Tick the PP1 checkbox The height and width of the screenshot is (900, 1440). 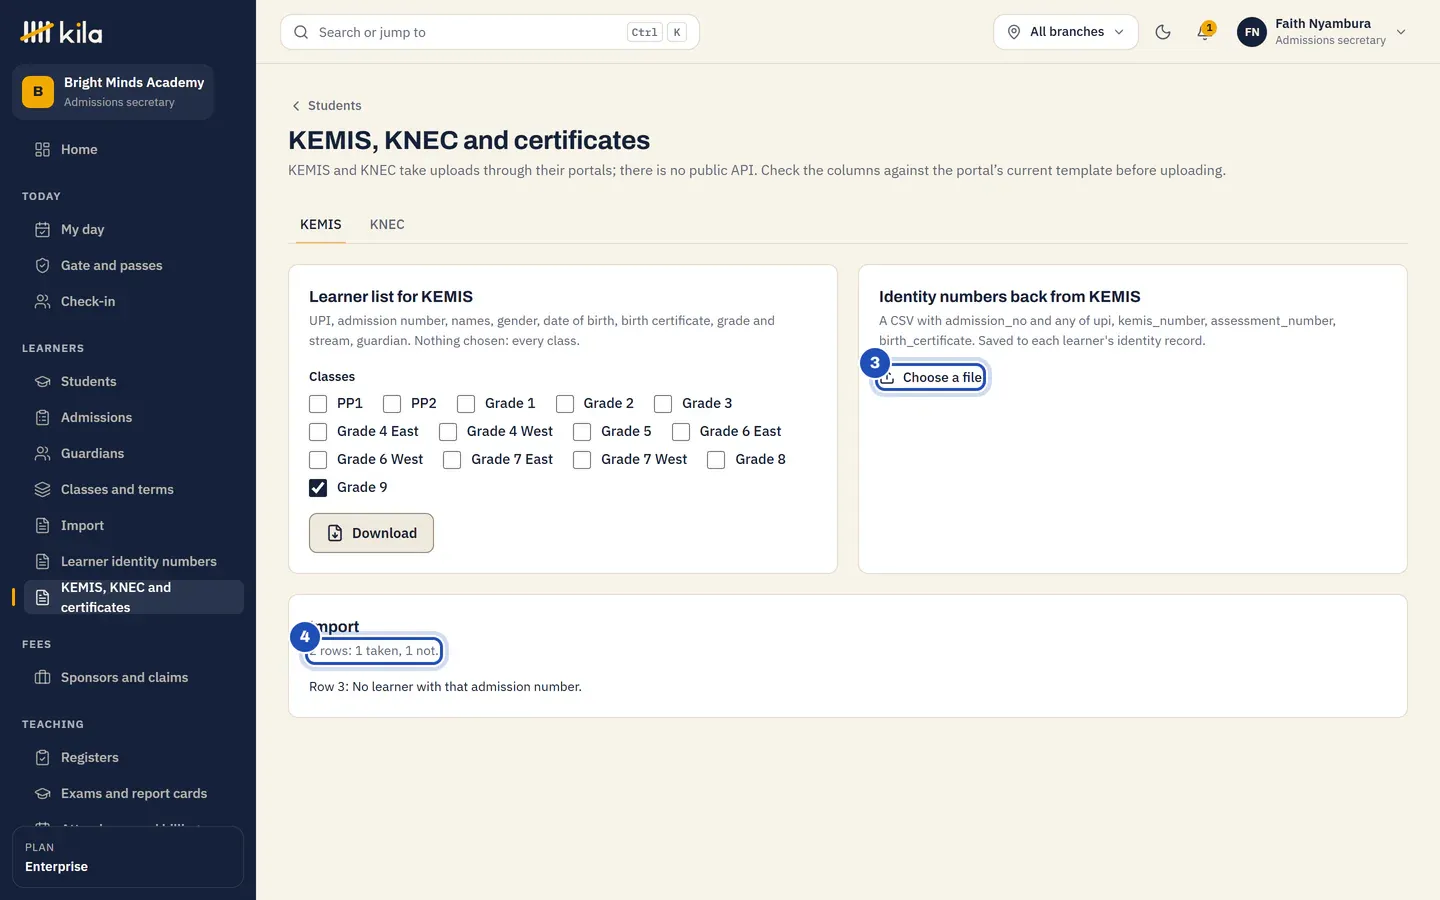(x=318, y=404)
